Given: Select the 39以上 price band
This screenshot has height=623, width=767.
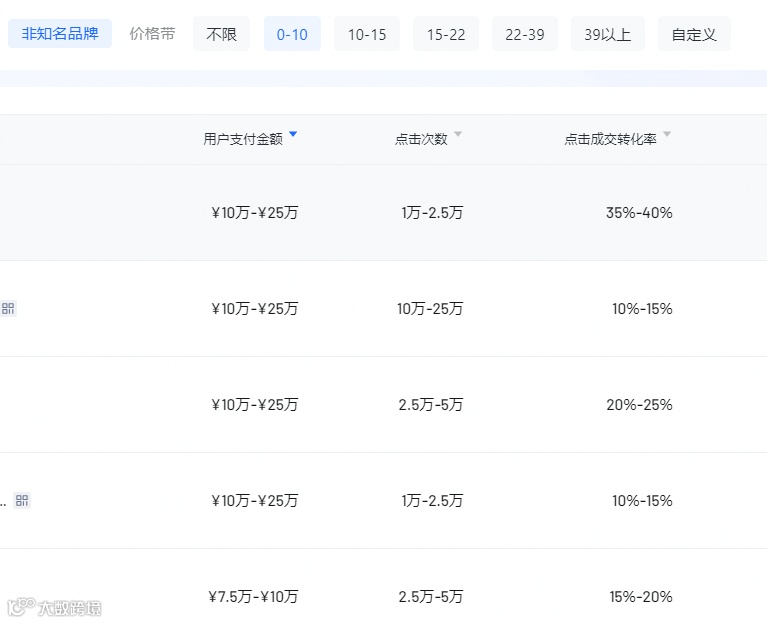Looking at the screenshot, I should click(x=608, y=34).
